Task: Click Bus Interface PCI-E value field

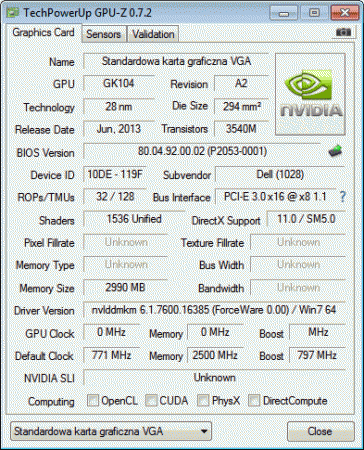Action: pos(275,197)
